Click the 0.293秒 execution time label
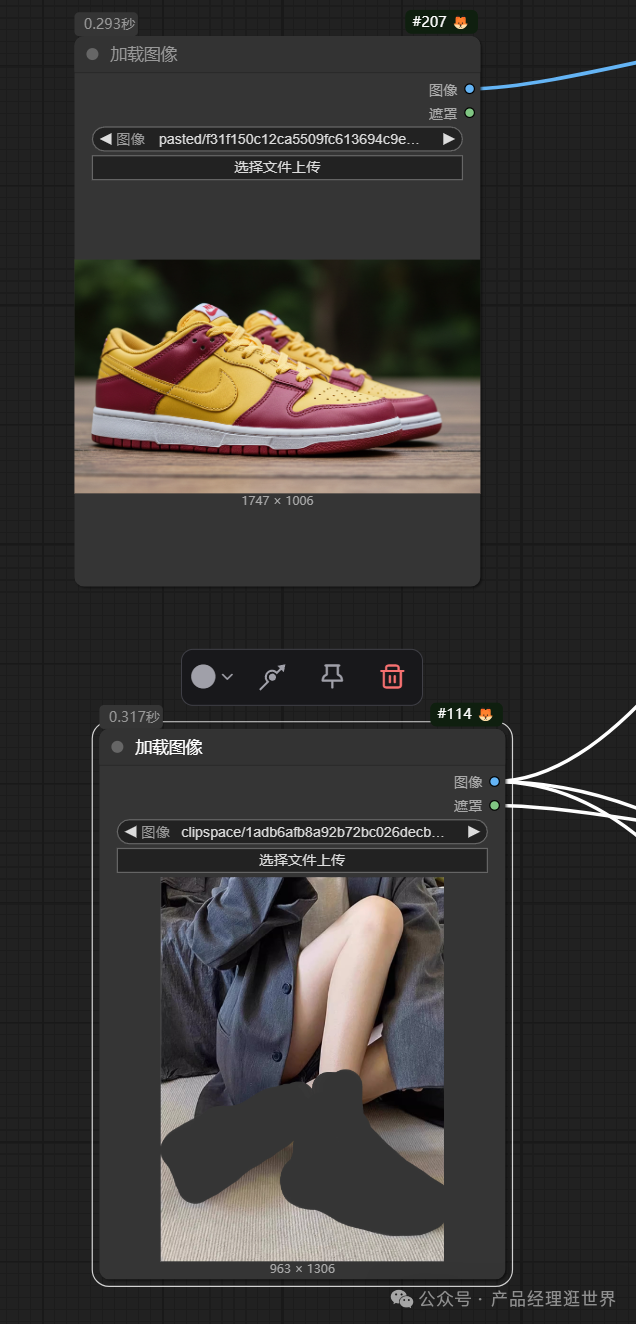Screen dimensions: 636x1324 tap(110, 23)
